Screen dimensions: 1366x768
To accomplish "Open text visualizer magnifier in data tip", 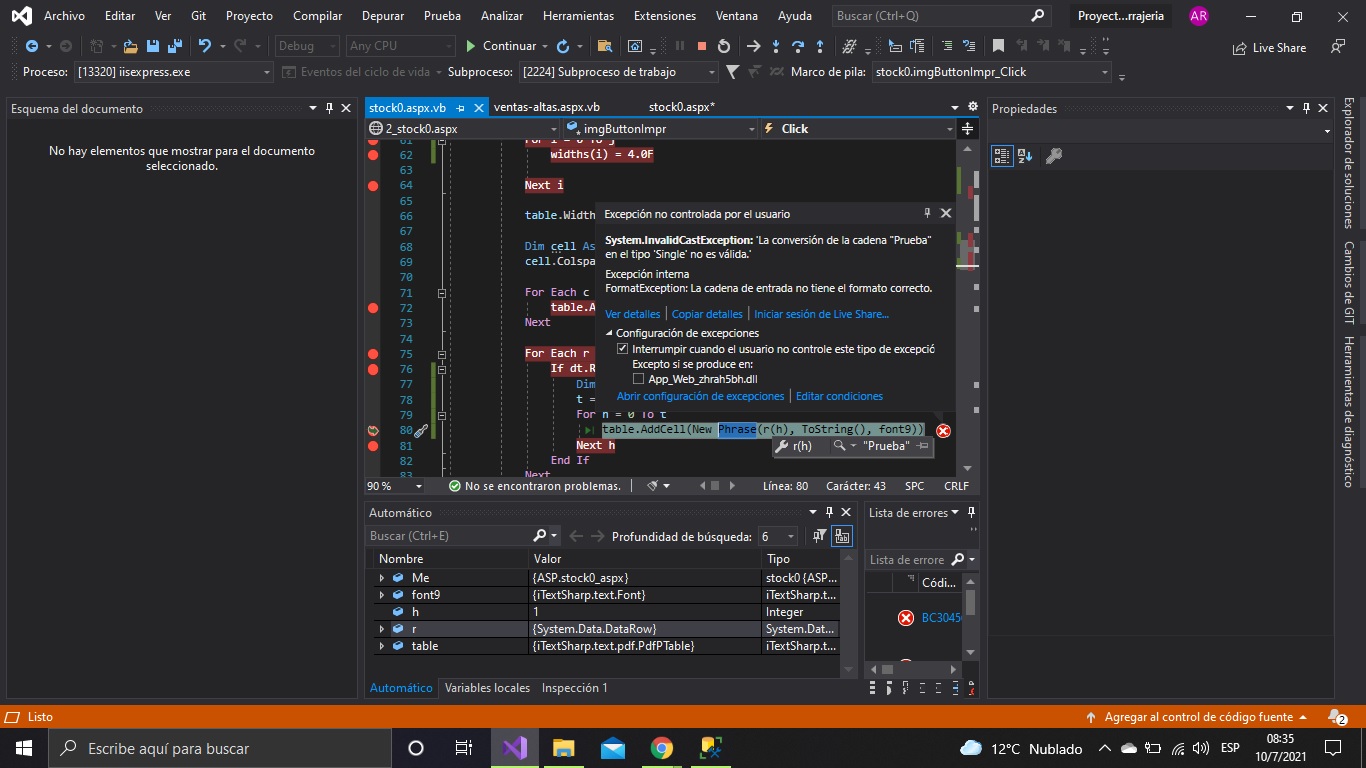I will coord(840,446).
